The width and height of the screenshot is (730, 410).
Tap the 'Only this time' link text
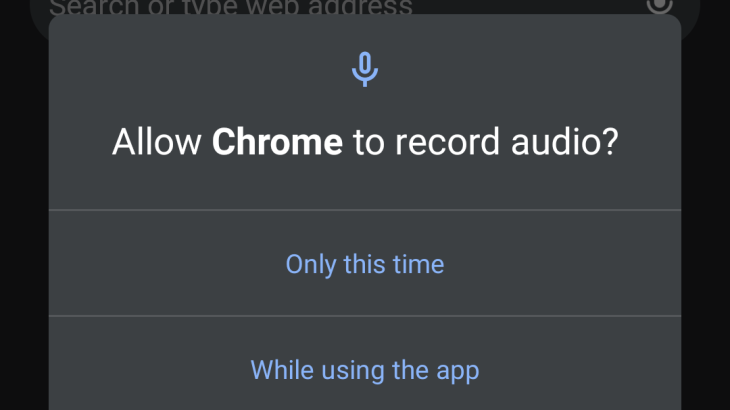coord(365,264)
